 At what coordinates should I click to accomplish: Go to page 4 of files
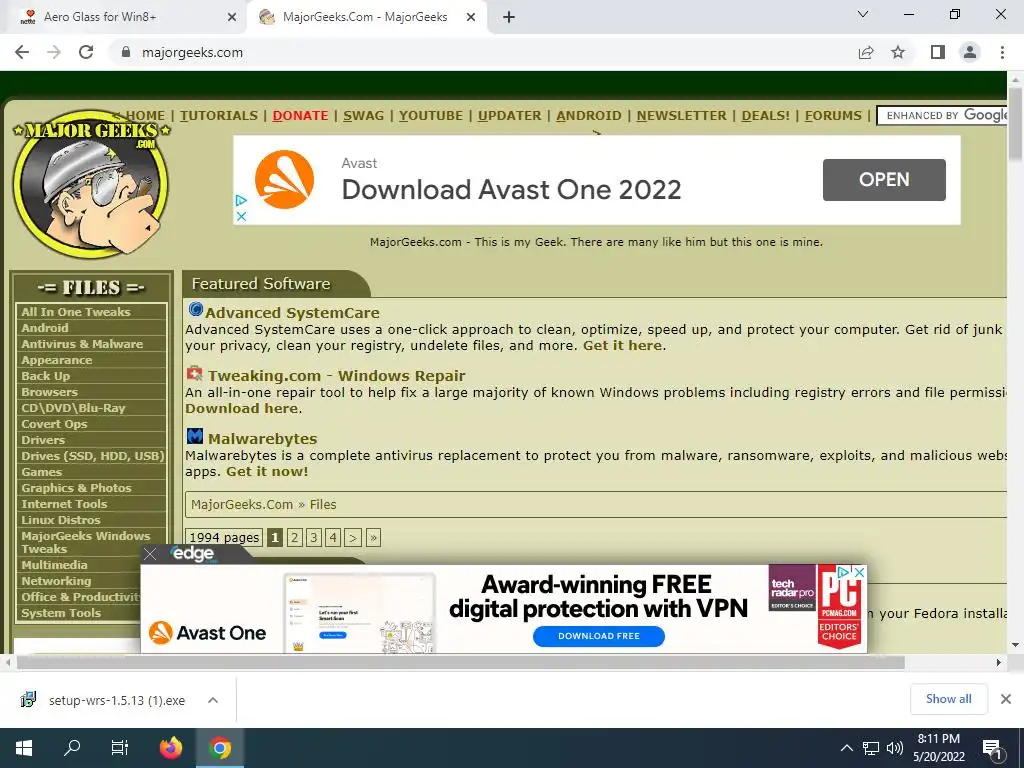pos(333,537)
